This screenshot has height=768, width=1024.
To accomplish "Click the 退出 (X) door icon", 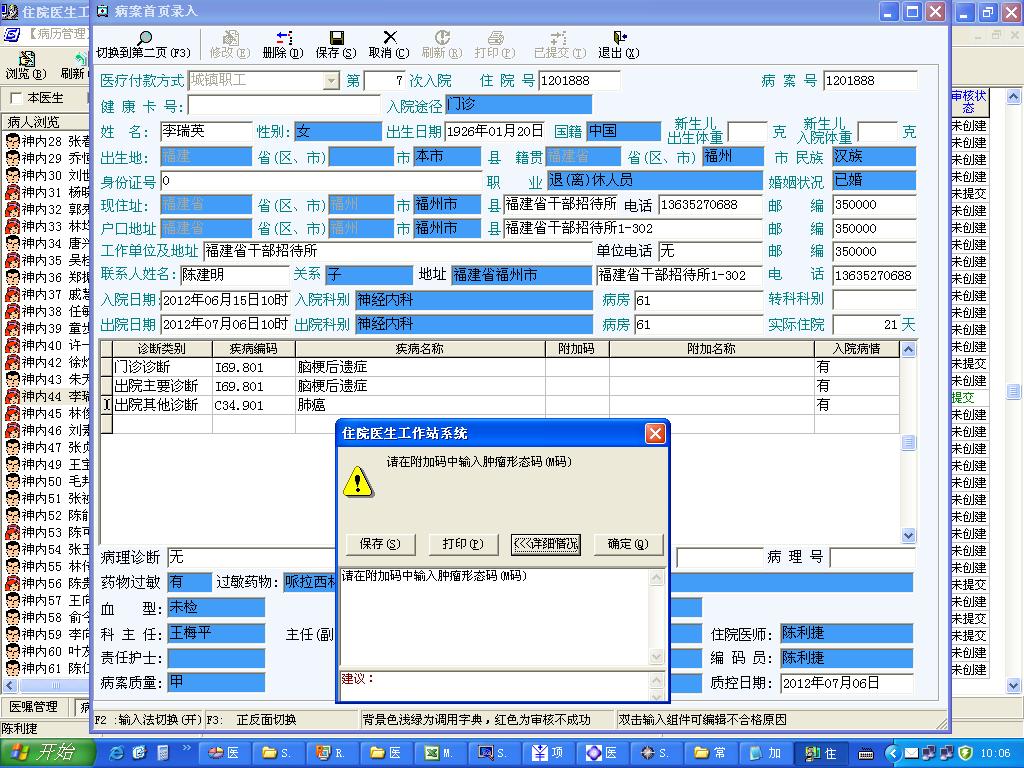I will pos(619,38).
